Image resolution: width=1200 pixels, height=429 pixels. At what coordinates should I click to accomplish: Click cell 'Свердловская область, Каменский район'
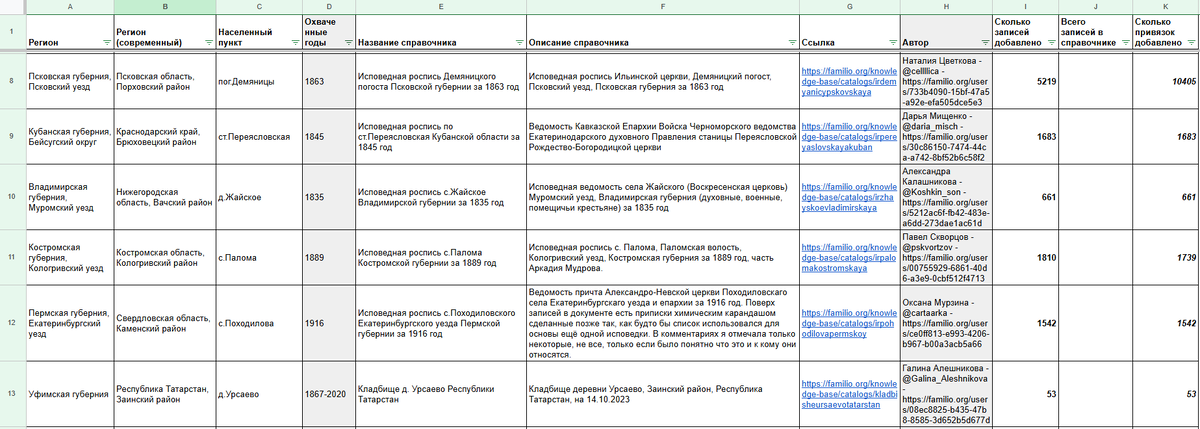[x=164, y=324]
